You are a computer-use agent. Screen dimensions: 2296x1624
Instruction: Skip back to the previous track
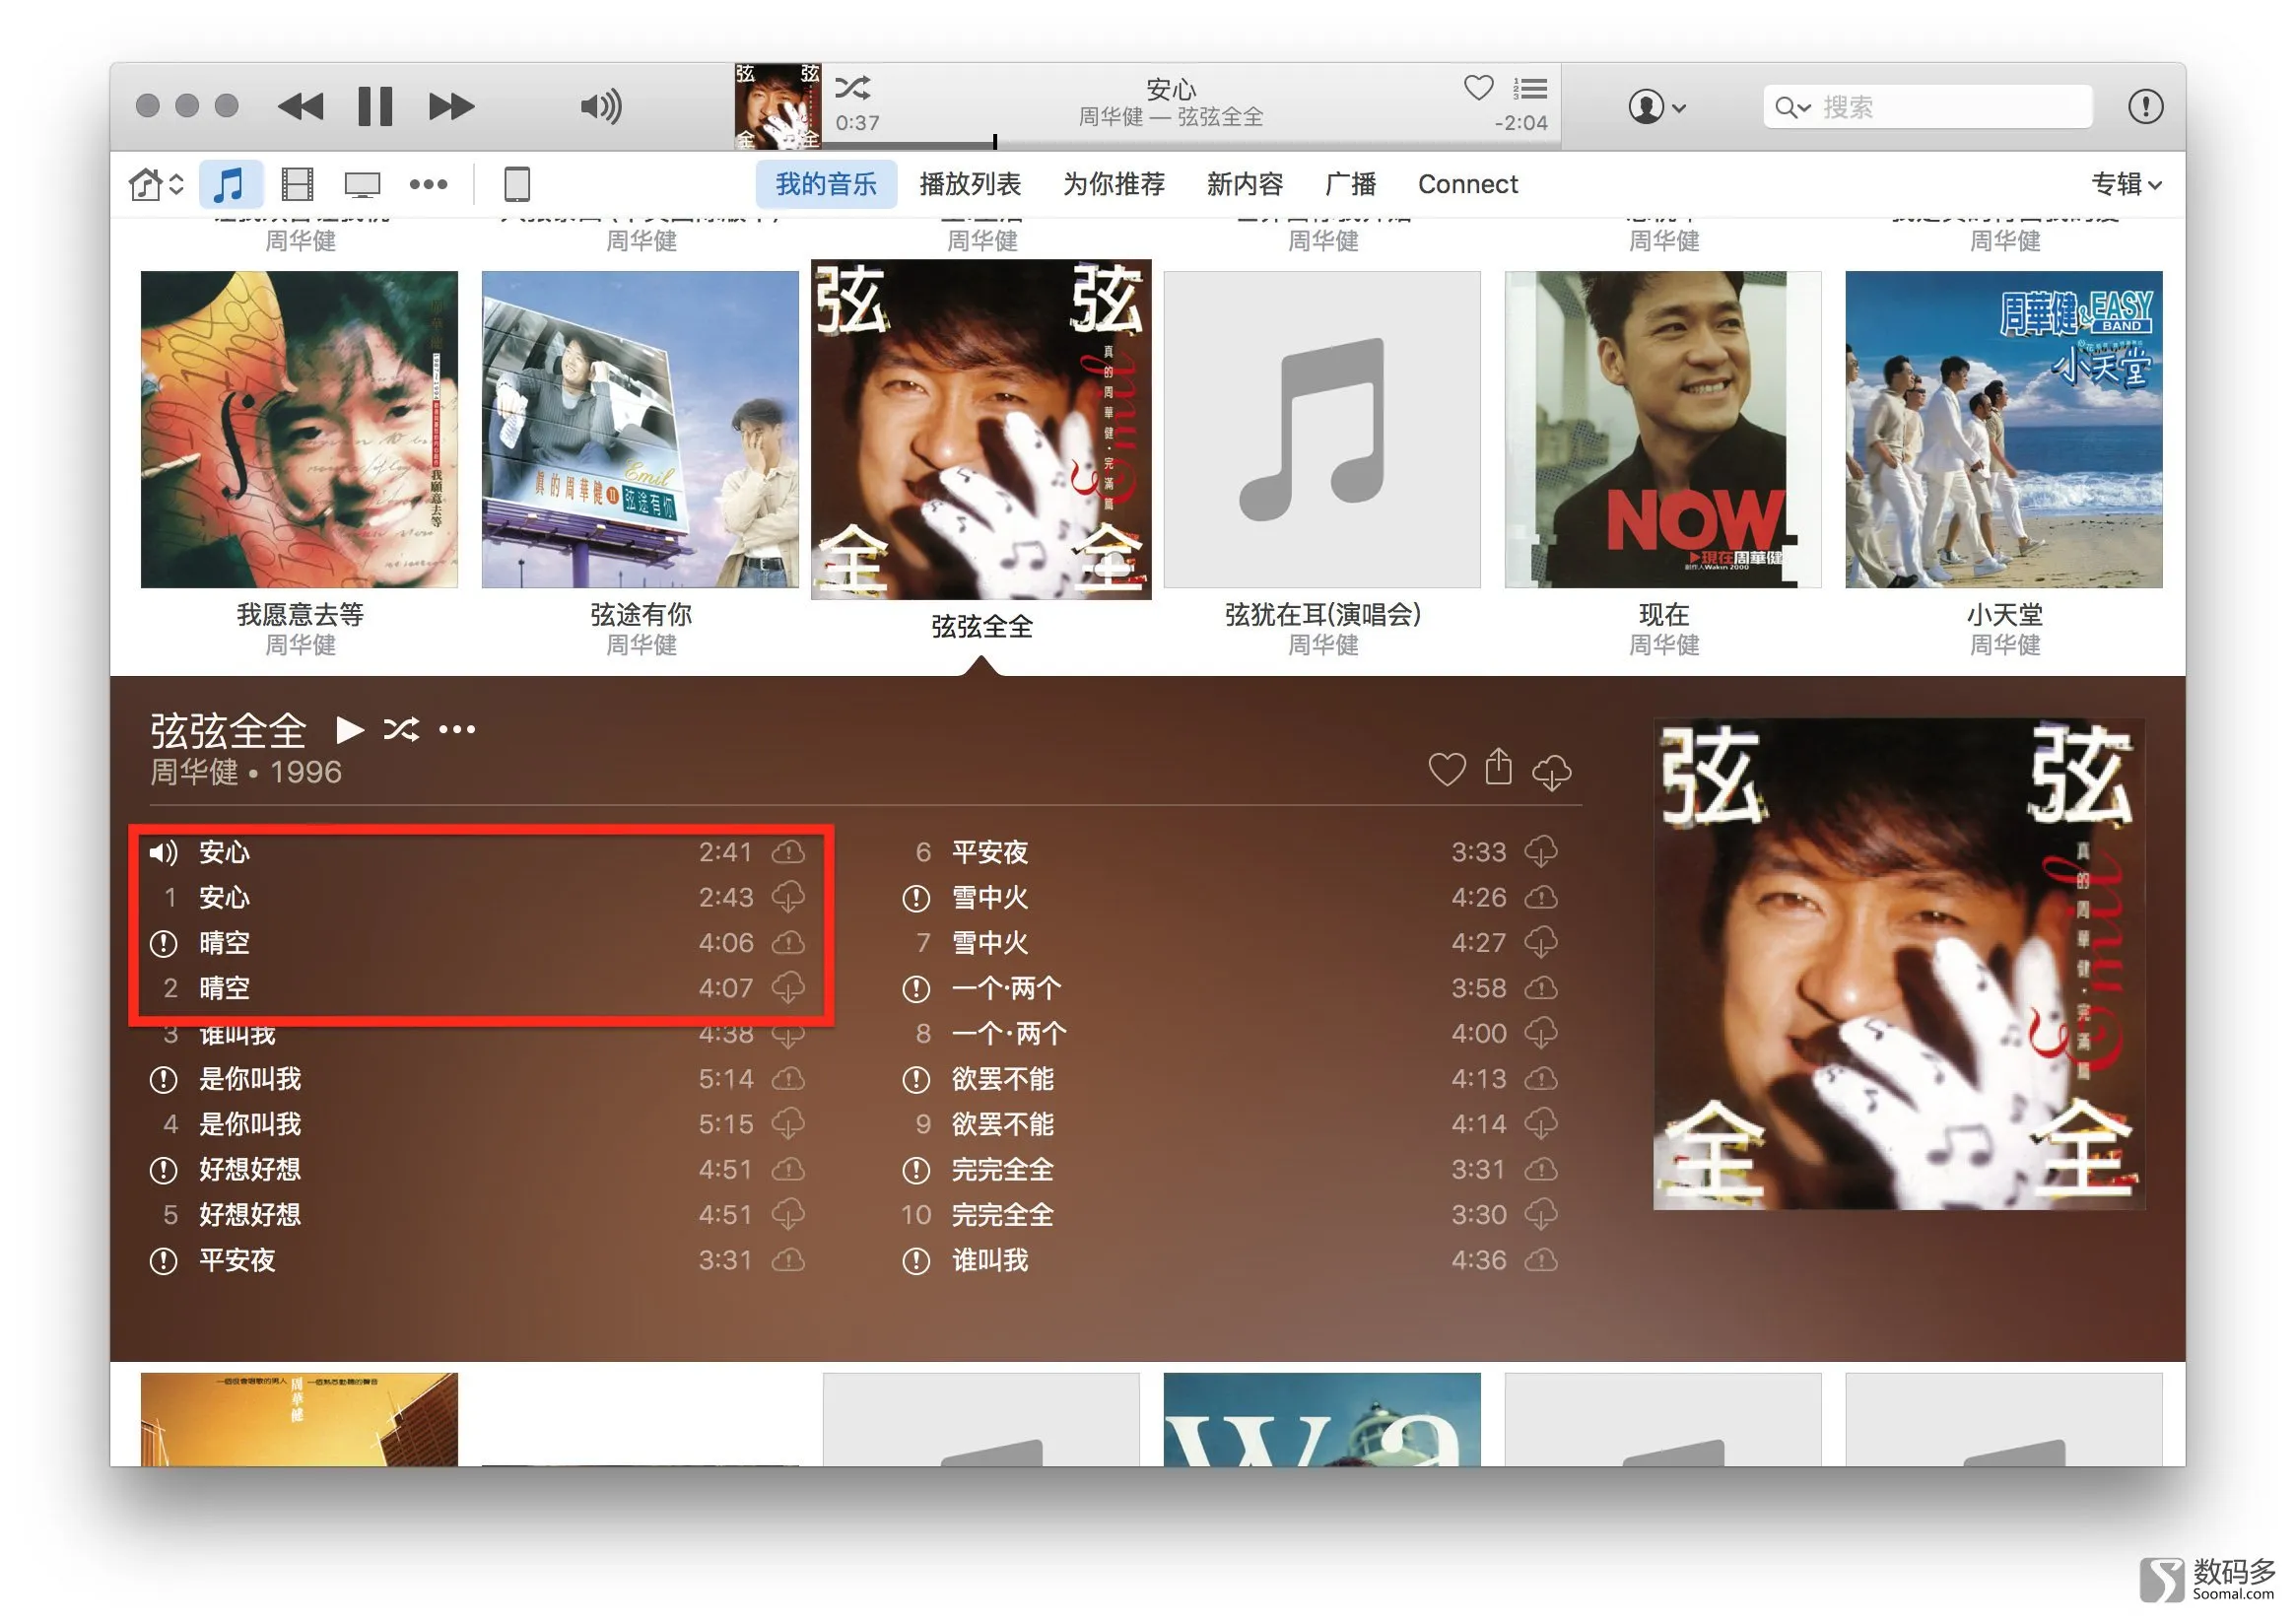300,106
